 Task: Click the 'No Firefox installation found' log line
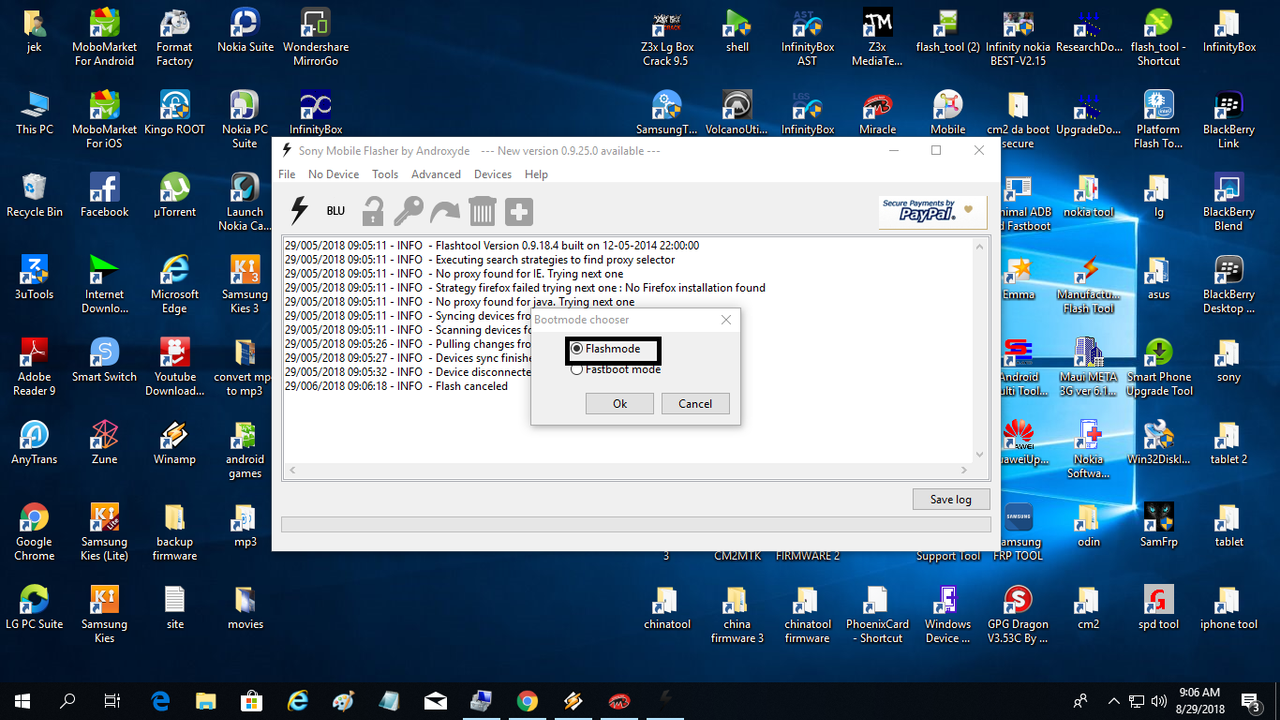coord(525,288)
